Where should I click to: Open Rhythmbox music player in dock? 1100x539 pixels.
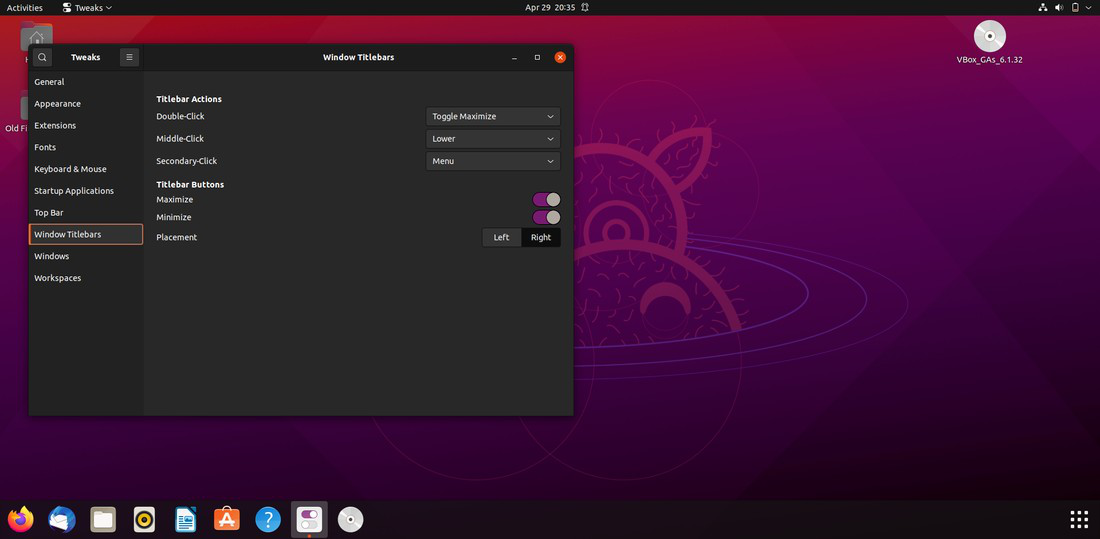144,519
